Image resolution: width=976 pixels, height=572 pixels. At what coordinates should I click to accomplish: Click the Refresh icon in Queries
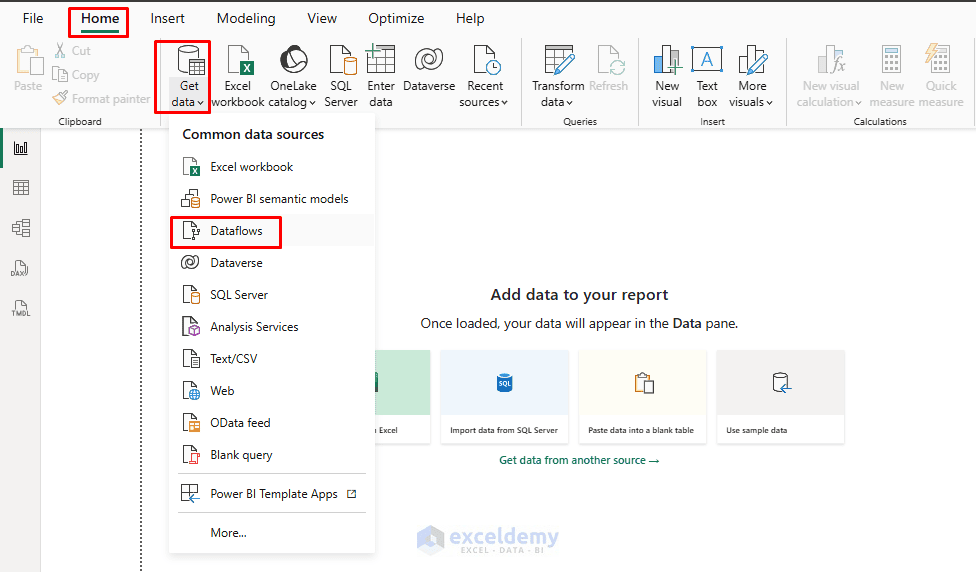(611, 60)
